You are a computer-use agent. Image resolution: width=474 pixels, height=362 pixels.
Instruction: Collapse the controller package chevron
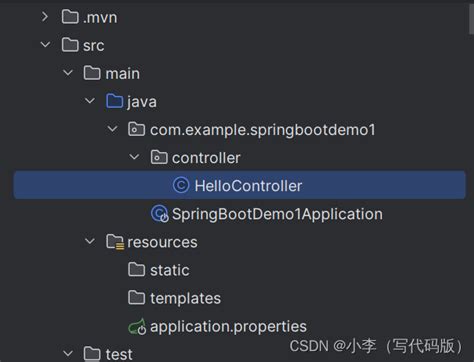tap(134, 157)
